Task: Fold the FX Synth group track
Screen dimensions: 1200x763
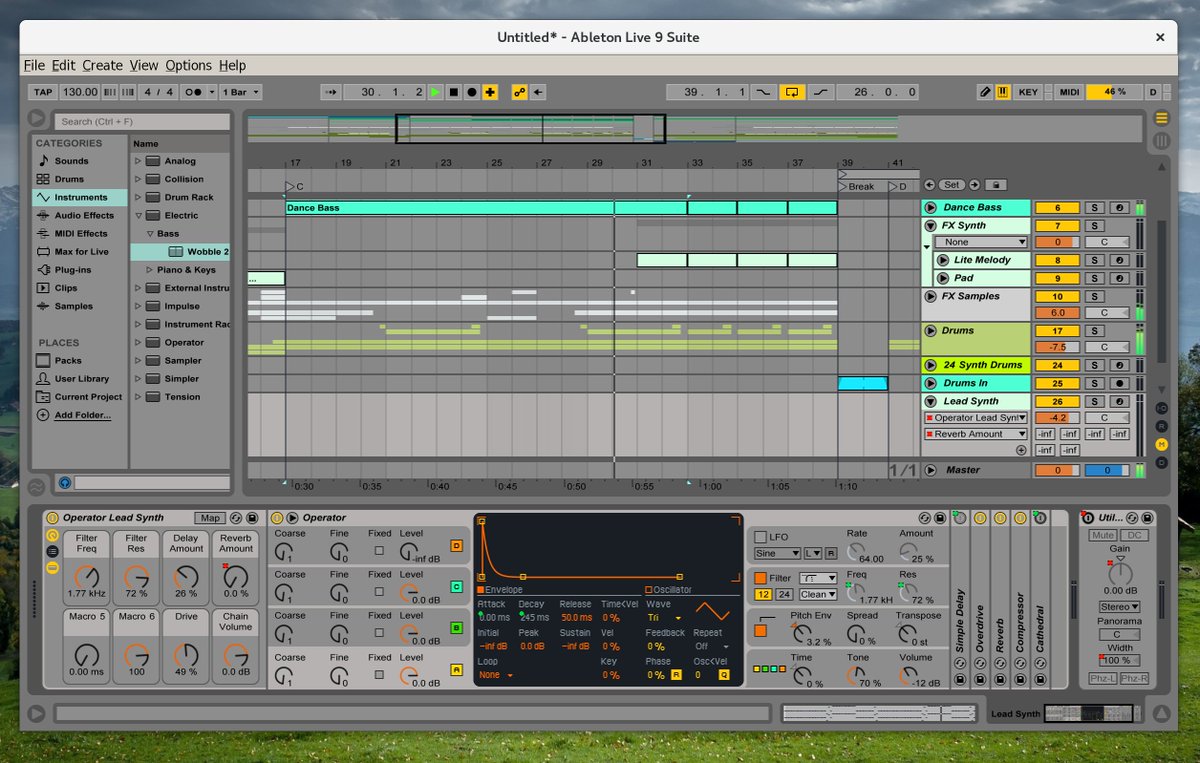Action: (x=931, y=226)
